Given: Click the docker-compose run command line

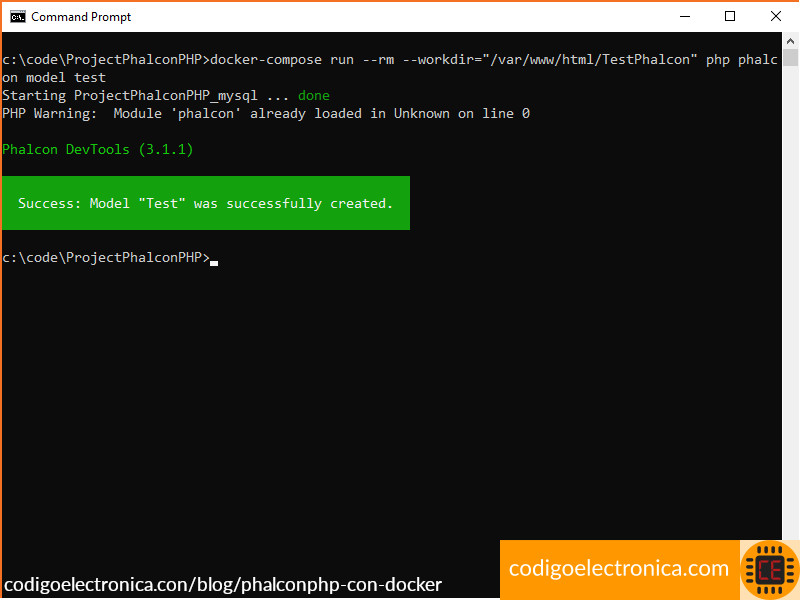Looking at the screenshot, I should coord(390,60).
